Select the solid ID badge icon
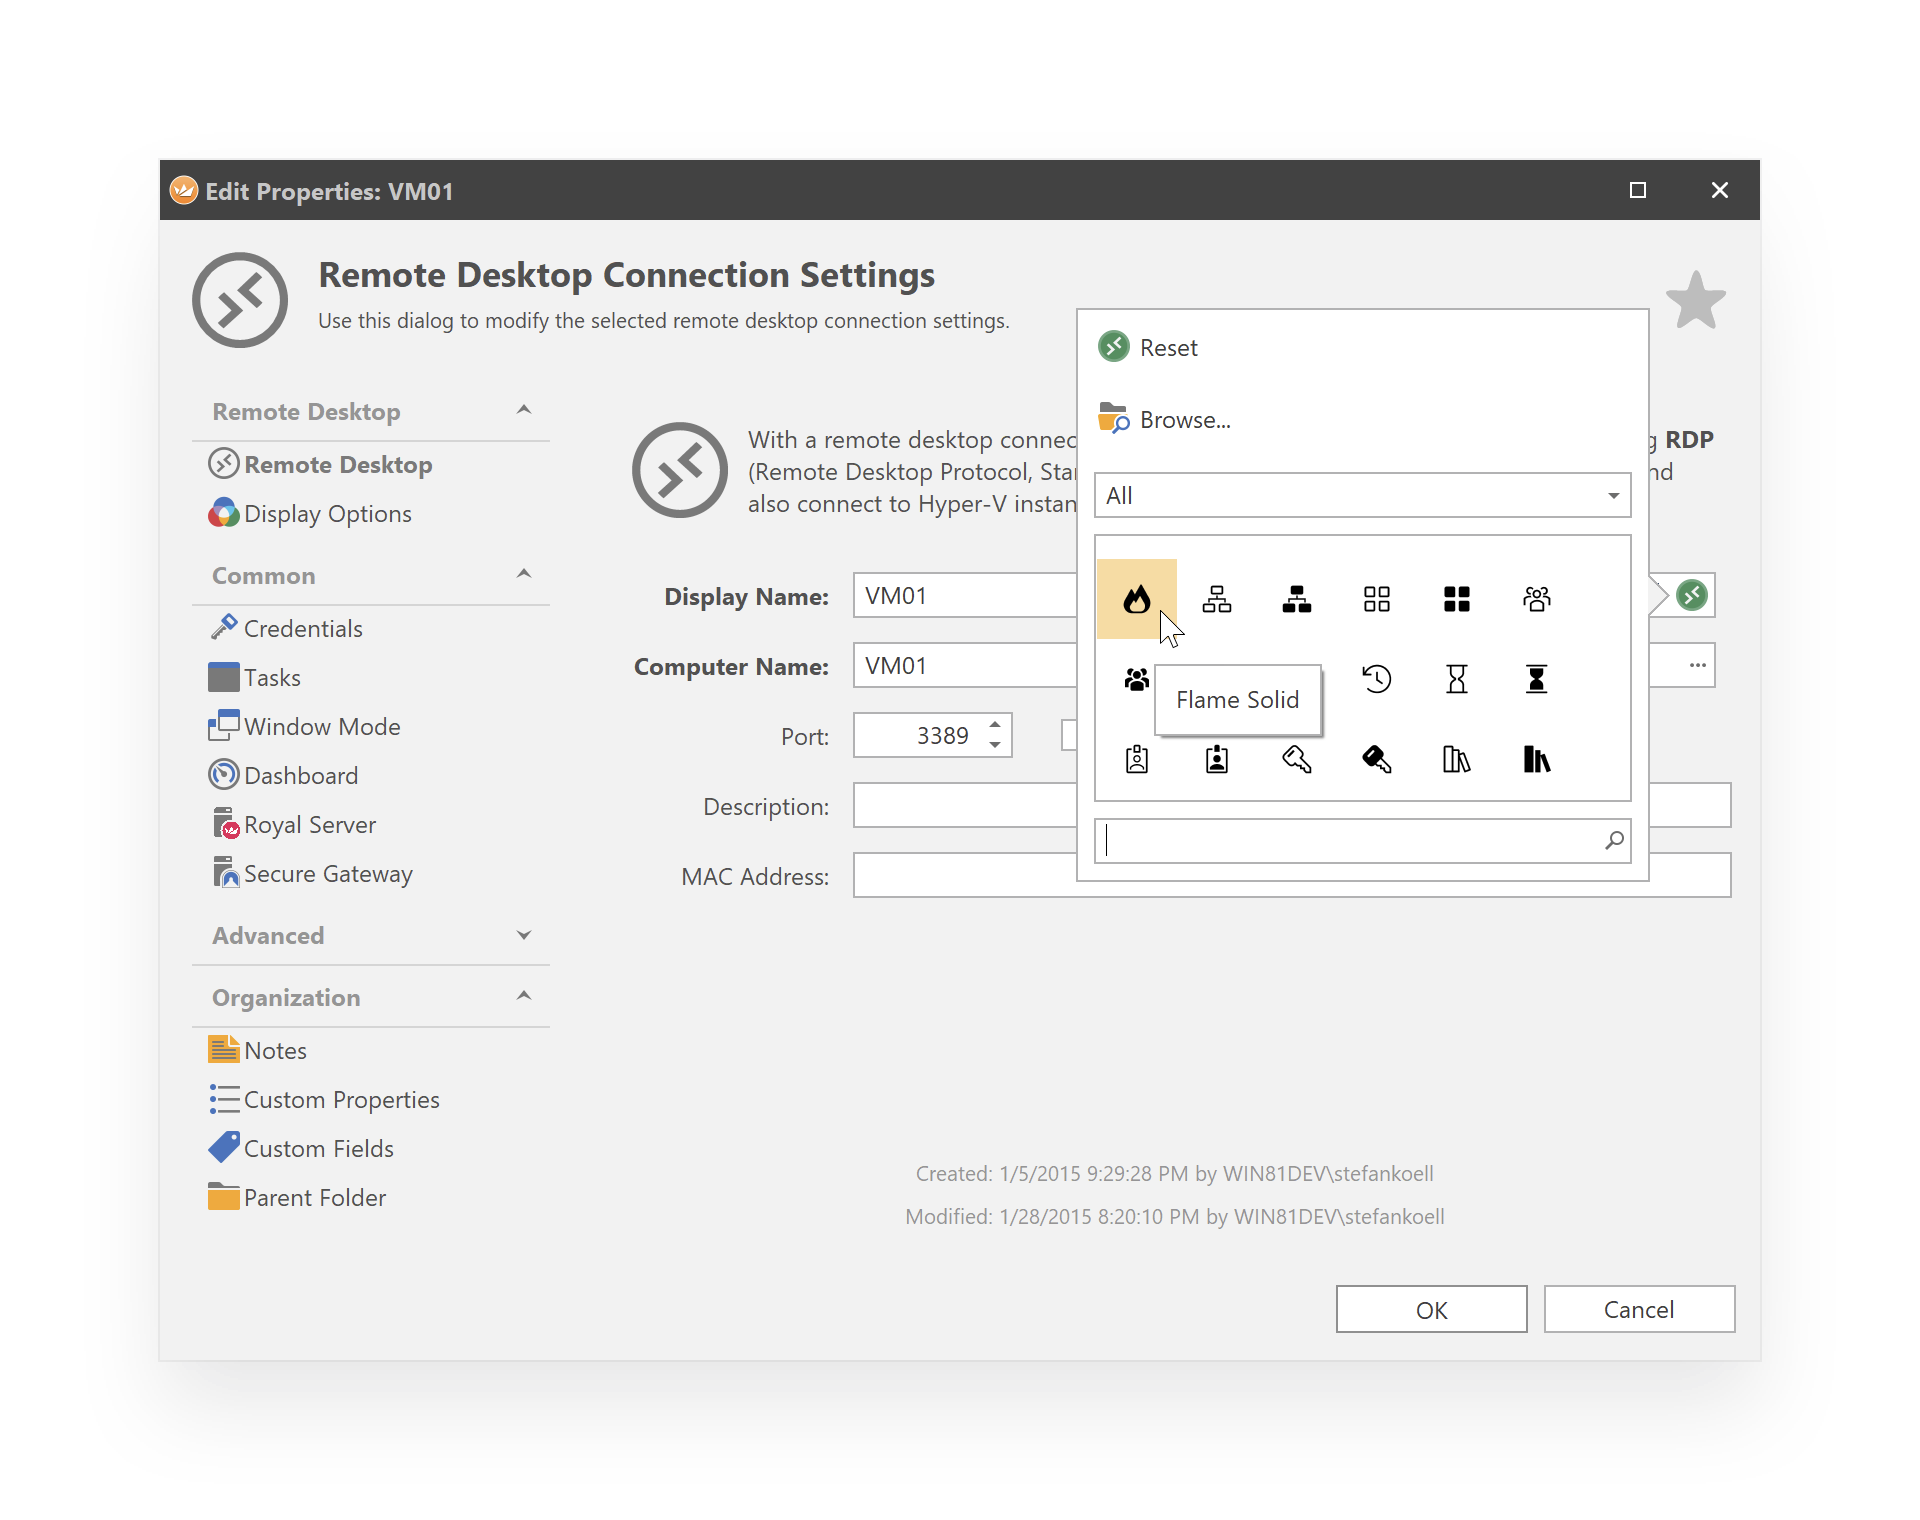1920x1520 pixels. click(x=1216, y=759)
